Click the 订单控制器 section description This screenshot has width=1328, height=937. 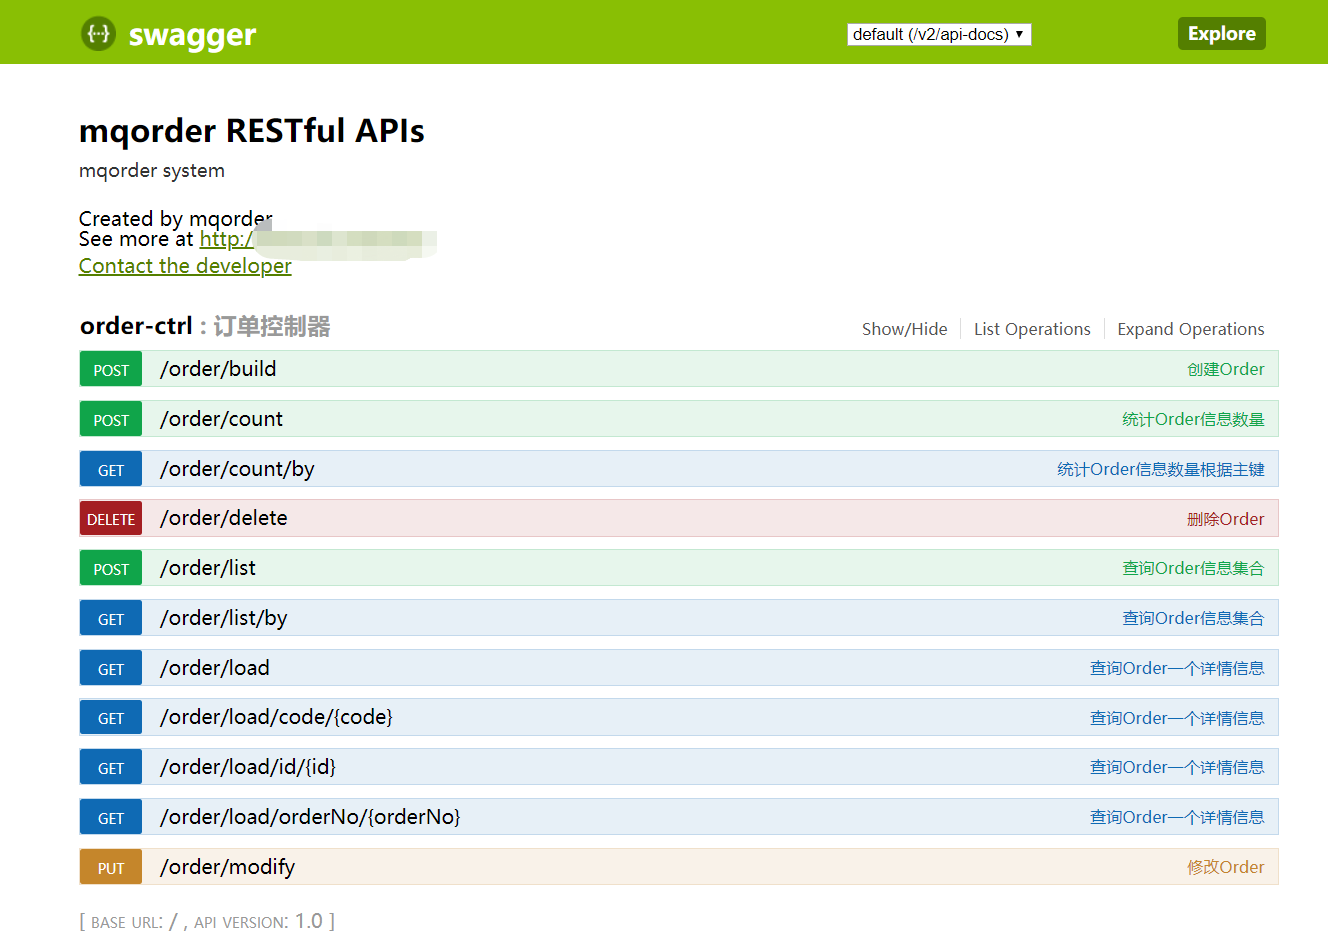271,326
